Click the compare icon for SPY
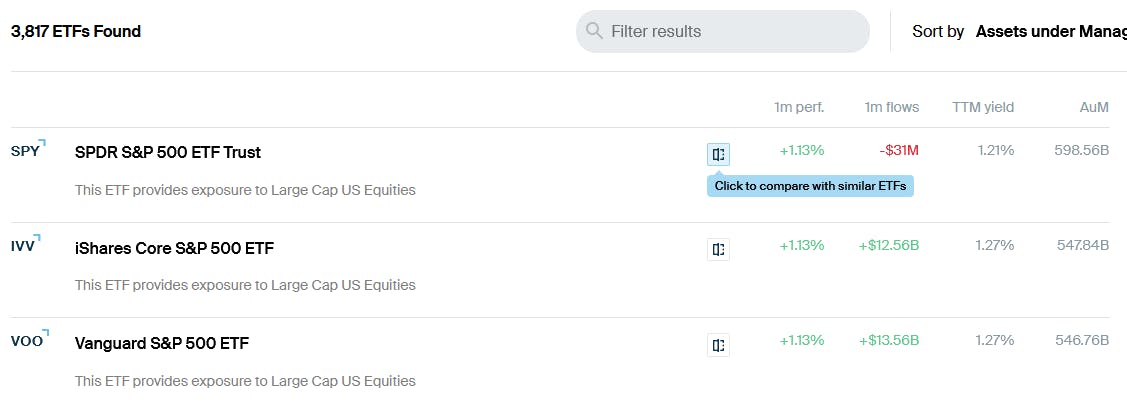The height and width of the screenshot is (407, 1127). (718, 154)
